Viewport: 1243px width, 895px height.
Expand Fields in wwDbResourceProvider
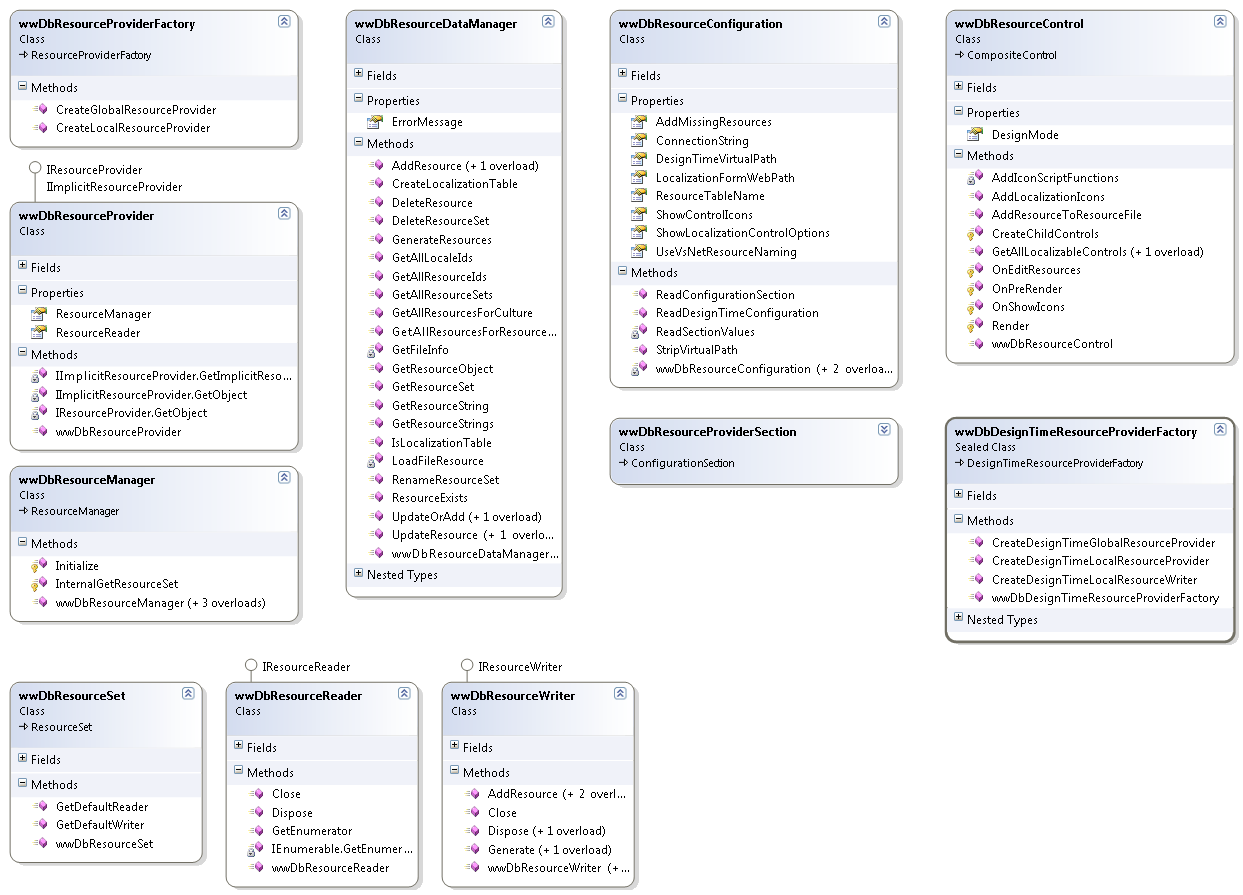(23, 266)
